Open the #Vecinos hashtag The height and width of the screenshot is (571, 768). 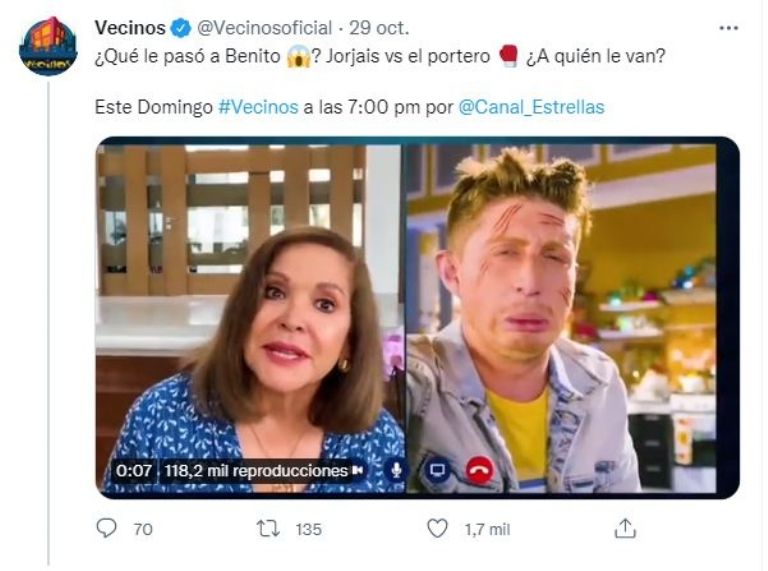click(258, 106)
